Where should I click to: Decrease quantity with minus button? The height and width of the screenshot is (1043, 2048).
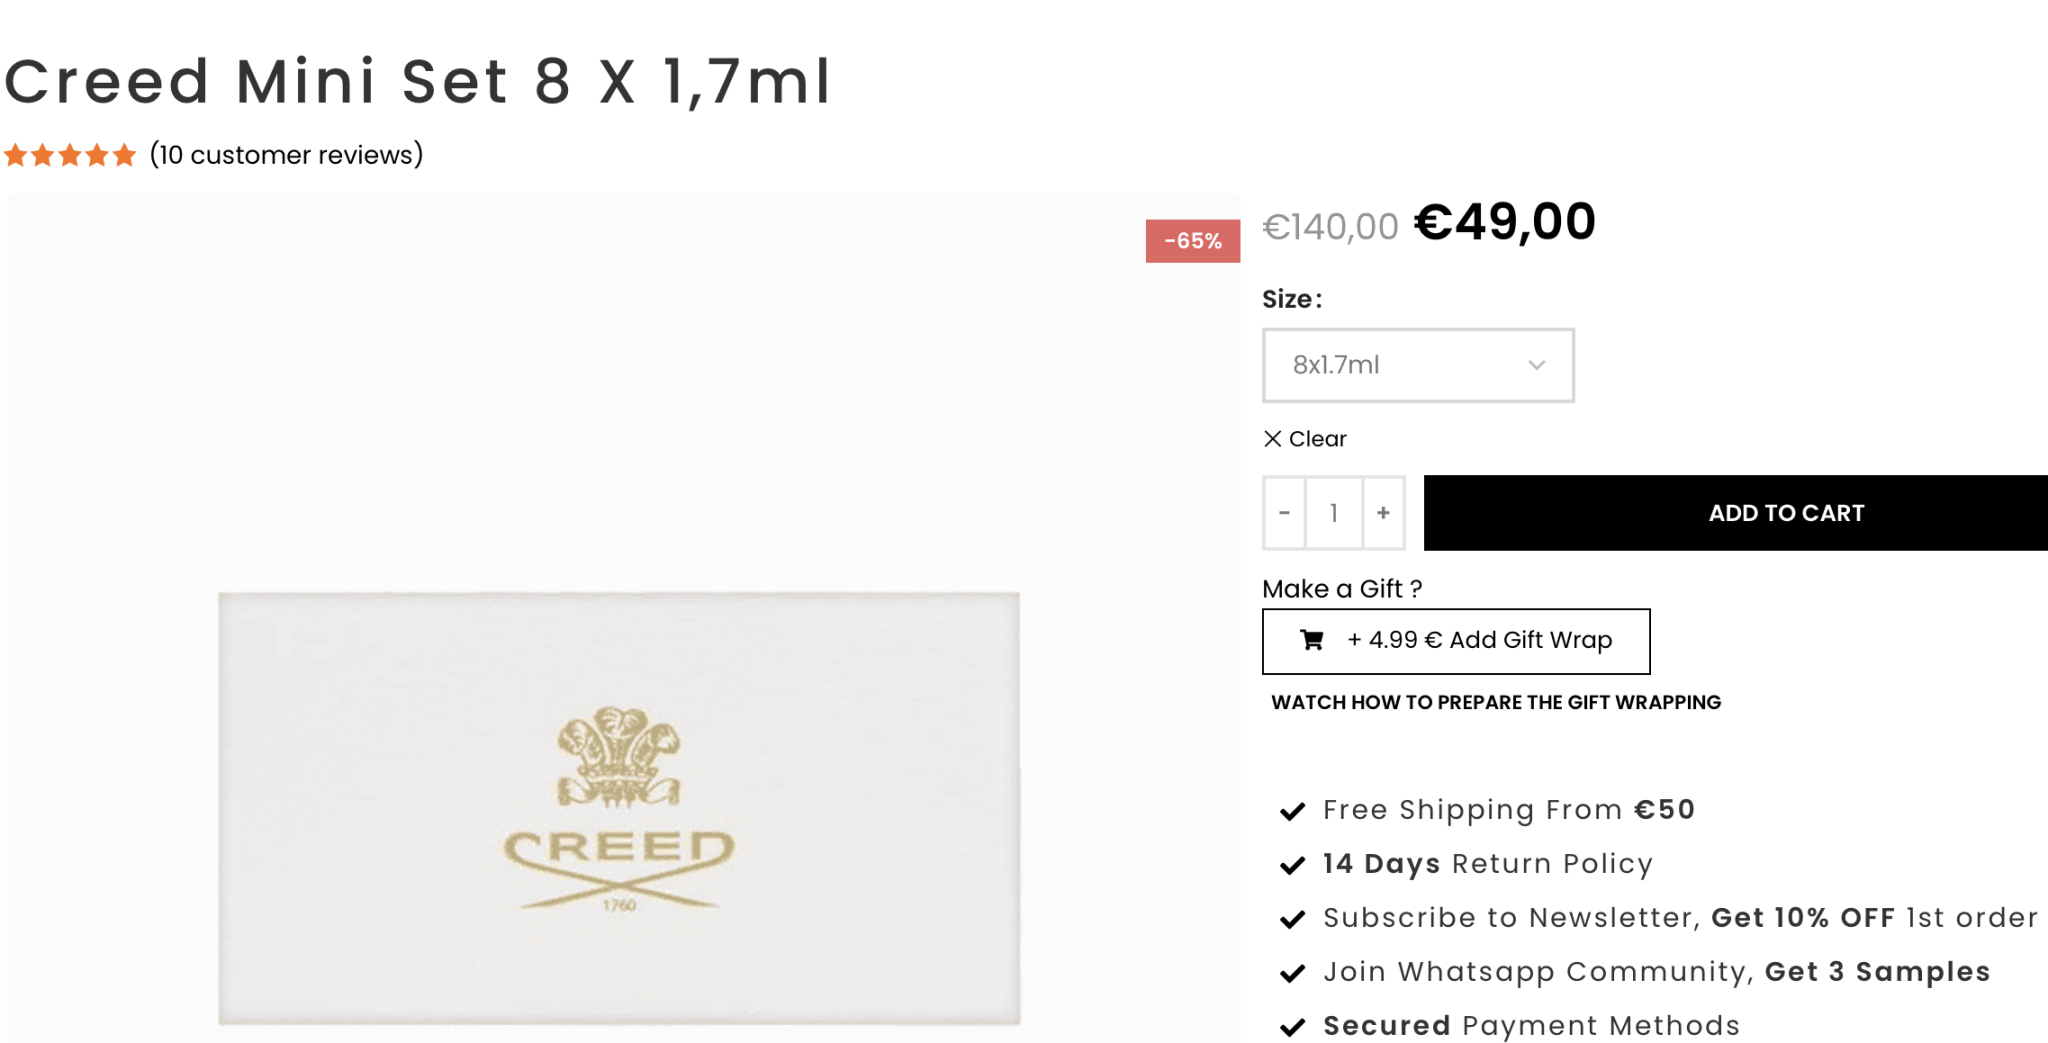[1284, 513]
